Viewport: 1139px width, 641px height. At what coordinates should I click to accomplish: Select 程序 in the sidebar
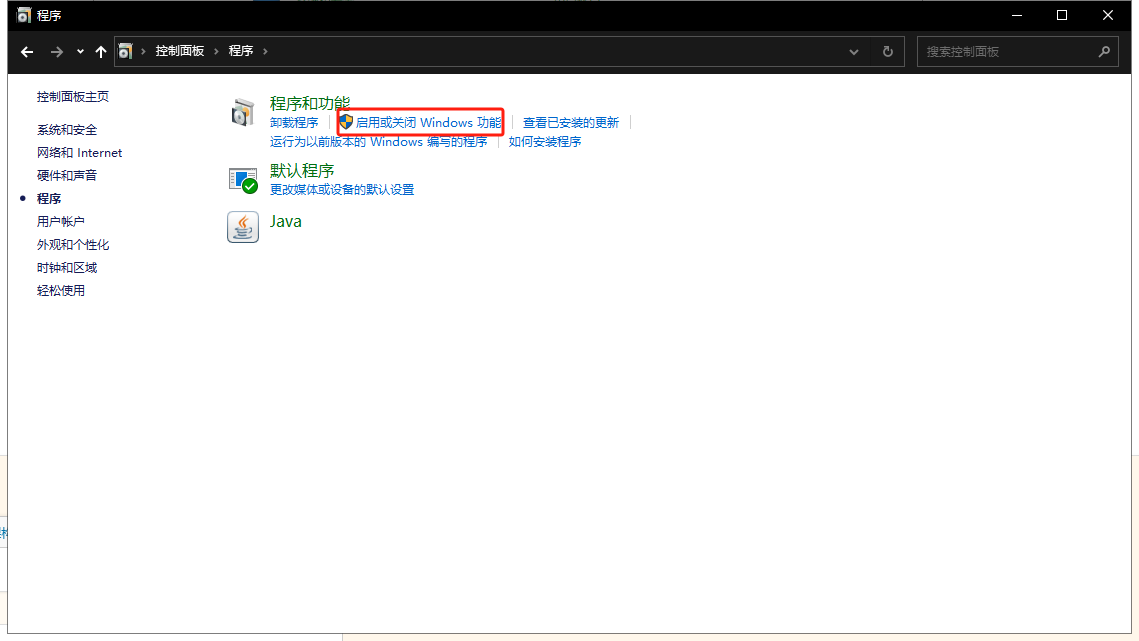pos(49,198)
